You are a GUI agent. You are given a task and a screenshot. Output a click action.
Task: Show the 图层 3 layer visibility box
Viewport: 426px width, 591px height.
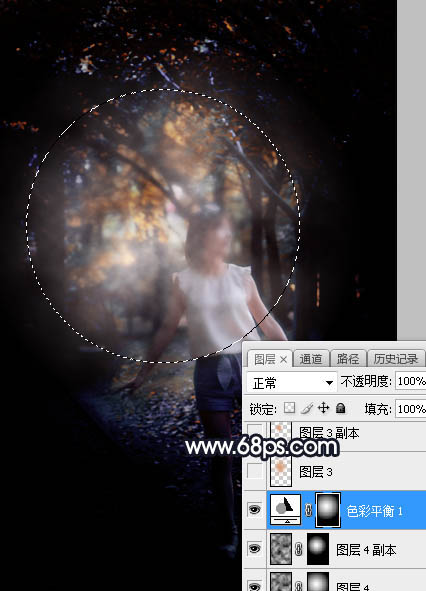[x=255, y=471]
